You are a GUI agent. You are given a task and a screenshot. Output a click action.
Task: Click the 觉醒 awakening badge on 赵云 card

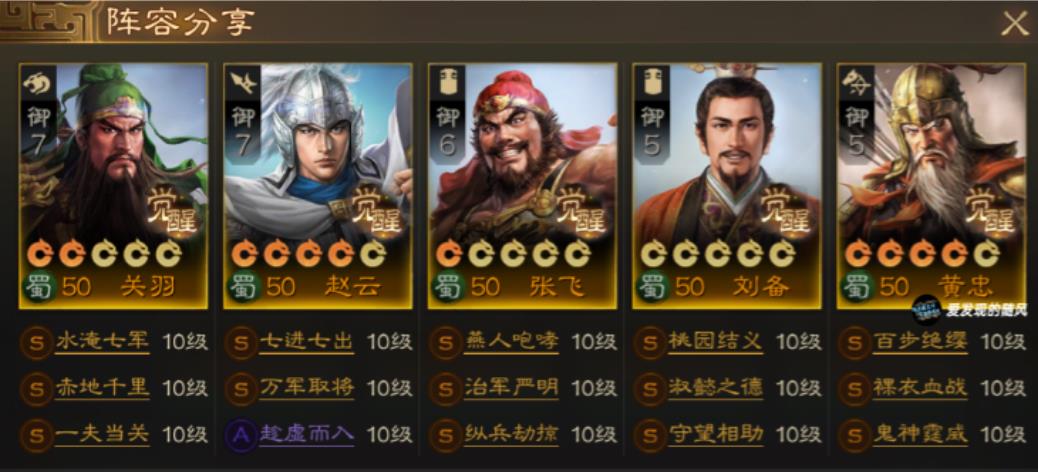pyautogui.click(x=377, y=211)
